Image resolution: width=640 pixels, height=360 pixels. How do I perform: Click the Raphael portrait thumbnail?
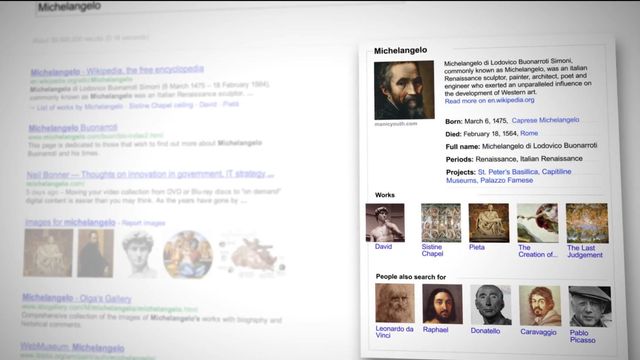(442, 304)
